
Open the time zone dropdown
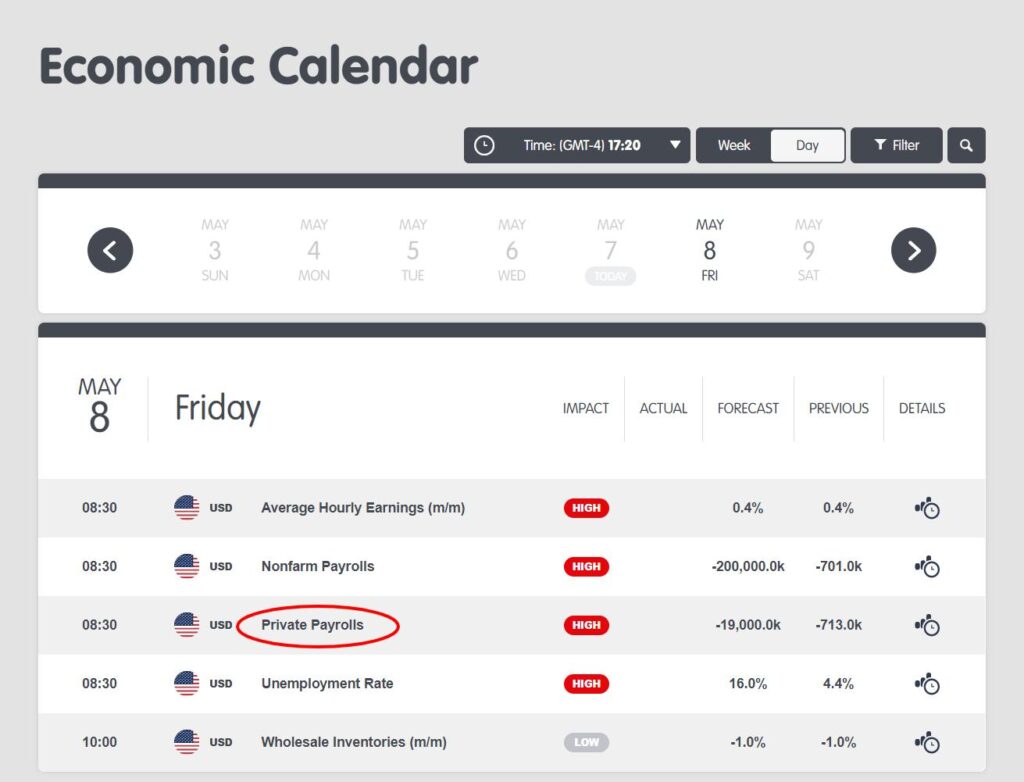pos(675,145)
